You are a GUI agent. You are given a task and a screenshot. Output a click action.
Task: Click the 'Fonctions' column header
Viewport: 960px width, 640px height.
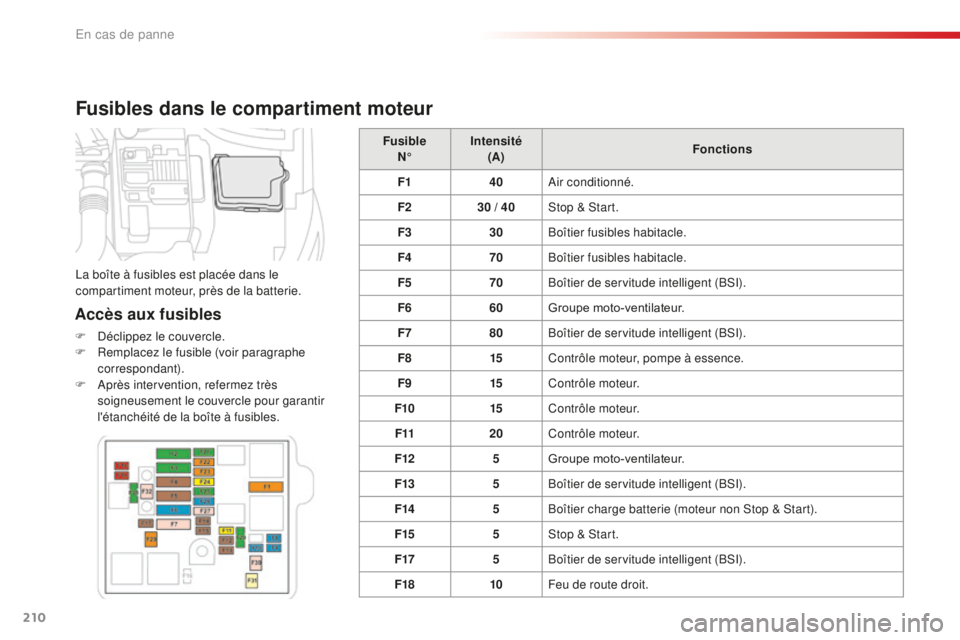722,149
